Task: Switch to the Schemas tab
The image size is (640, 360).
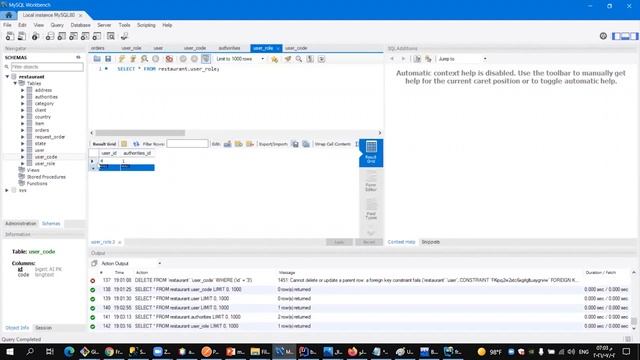Action: point(51,224)
